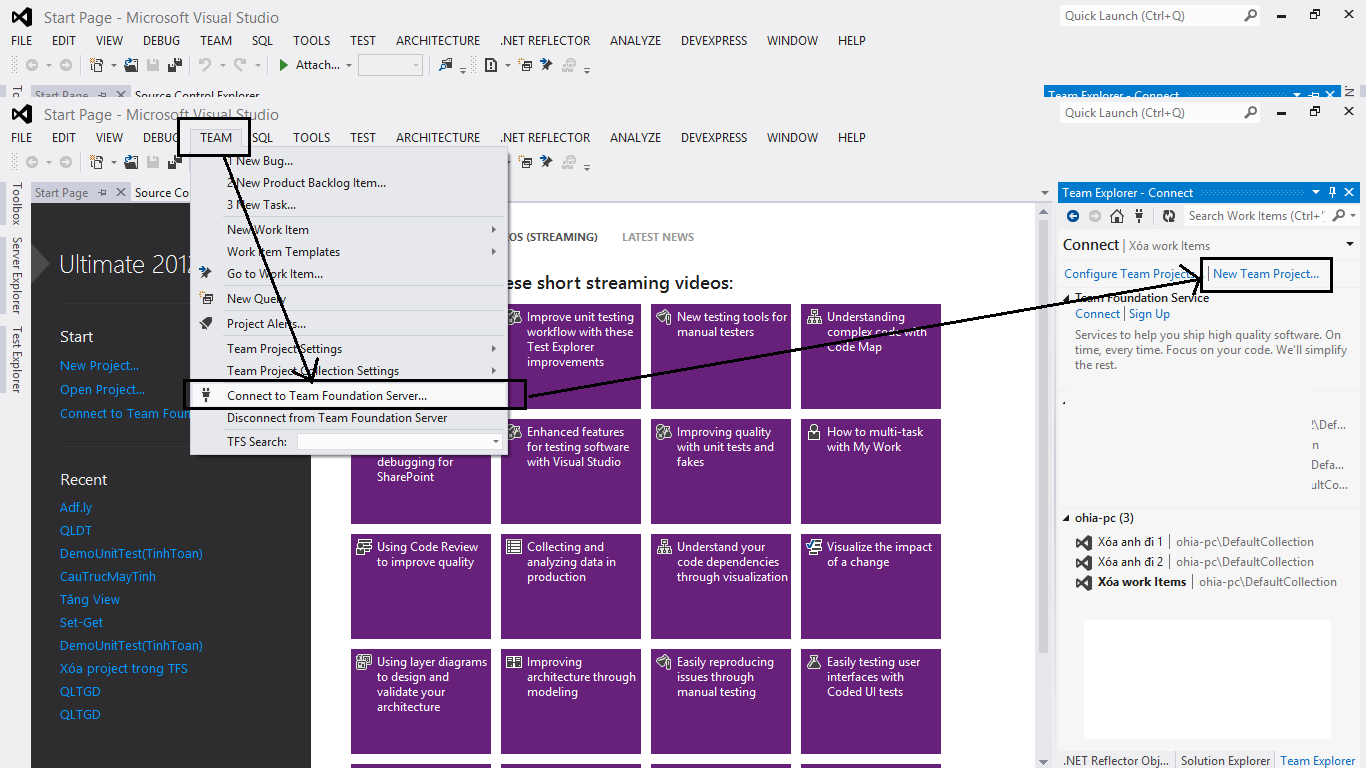The height and width of the screenshot is (768, 1366).
Task: Click the New Team Project link
Action: (x=1265, y=274)
